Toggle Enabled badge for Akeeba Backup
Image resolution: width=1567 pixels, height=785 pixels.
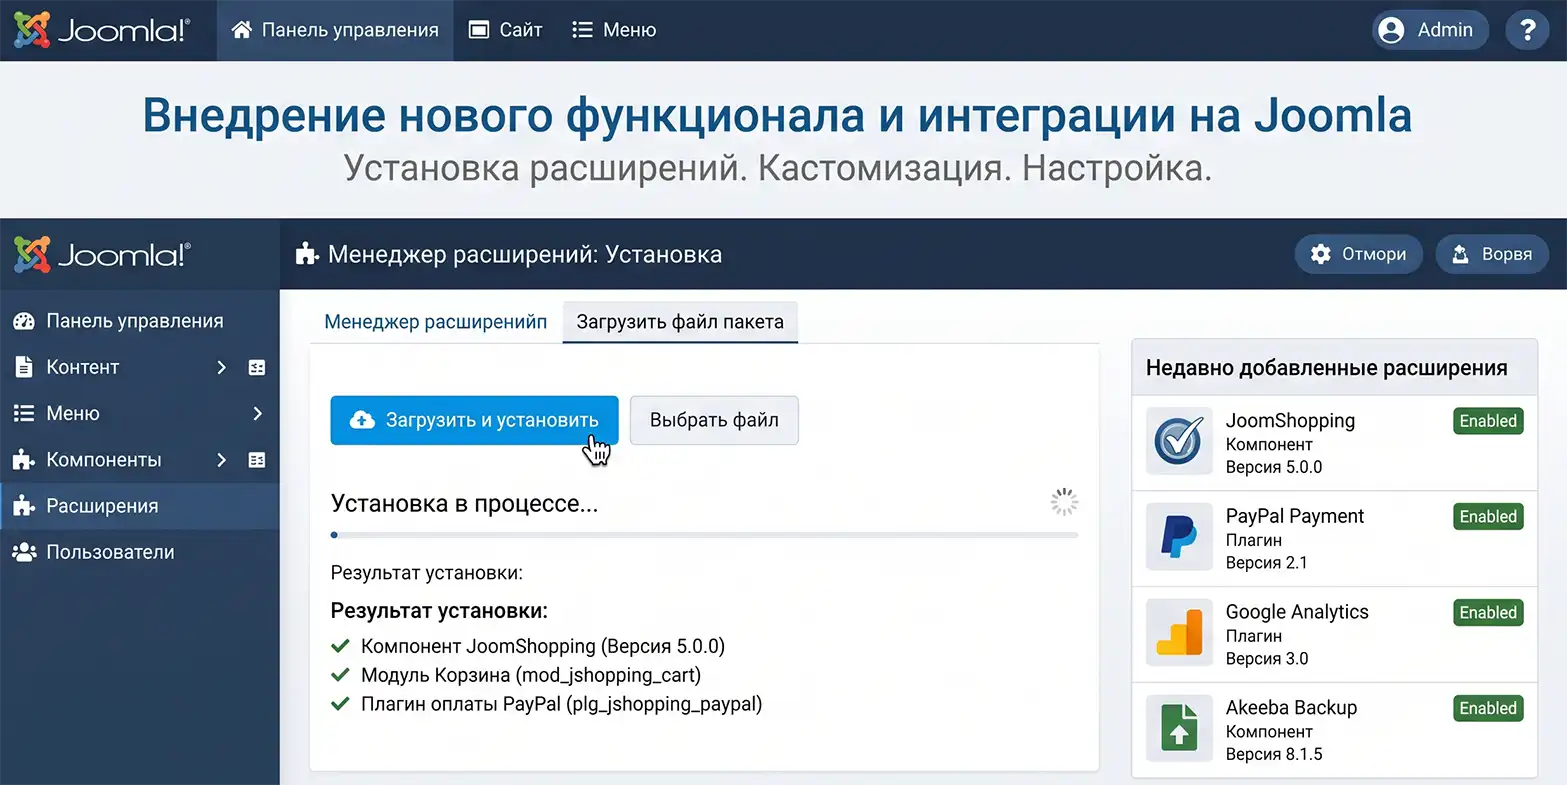click(1488, 709)
